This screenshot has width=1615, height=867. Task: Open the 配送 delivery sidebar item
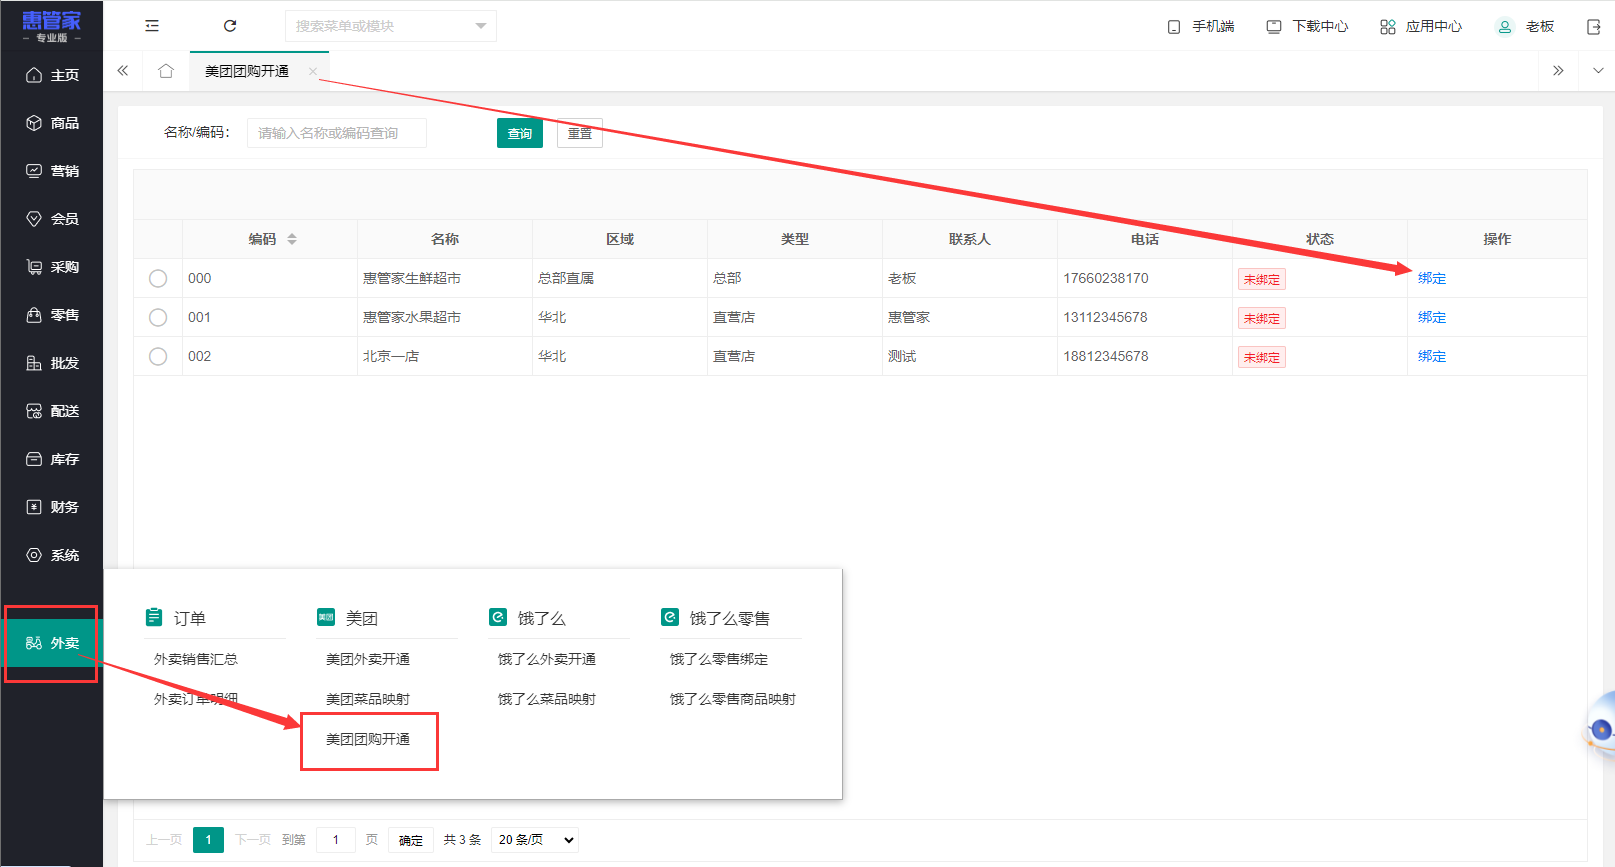click(x=52, y=411)
